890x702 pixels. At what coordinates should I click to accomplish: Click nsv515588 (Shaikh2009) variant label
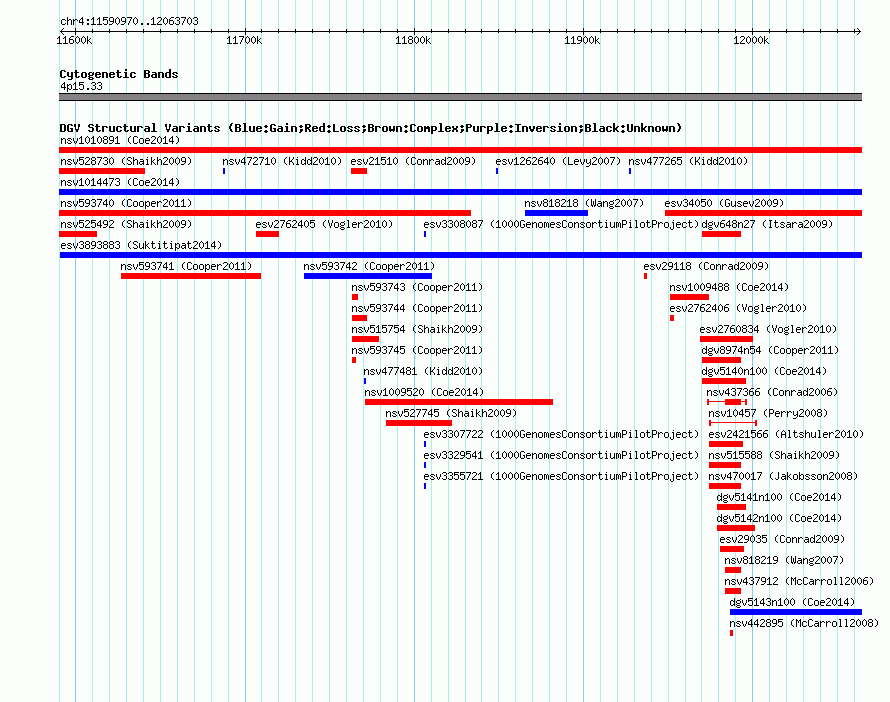774,455
